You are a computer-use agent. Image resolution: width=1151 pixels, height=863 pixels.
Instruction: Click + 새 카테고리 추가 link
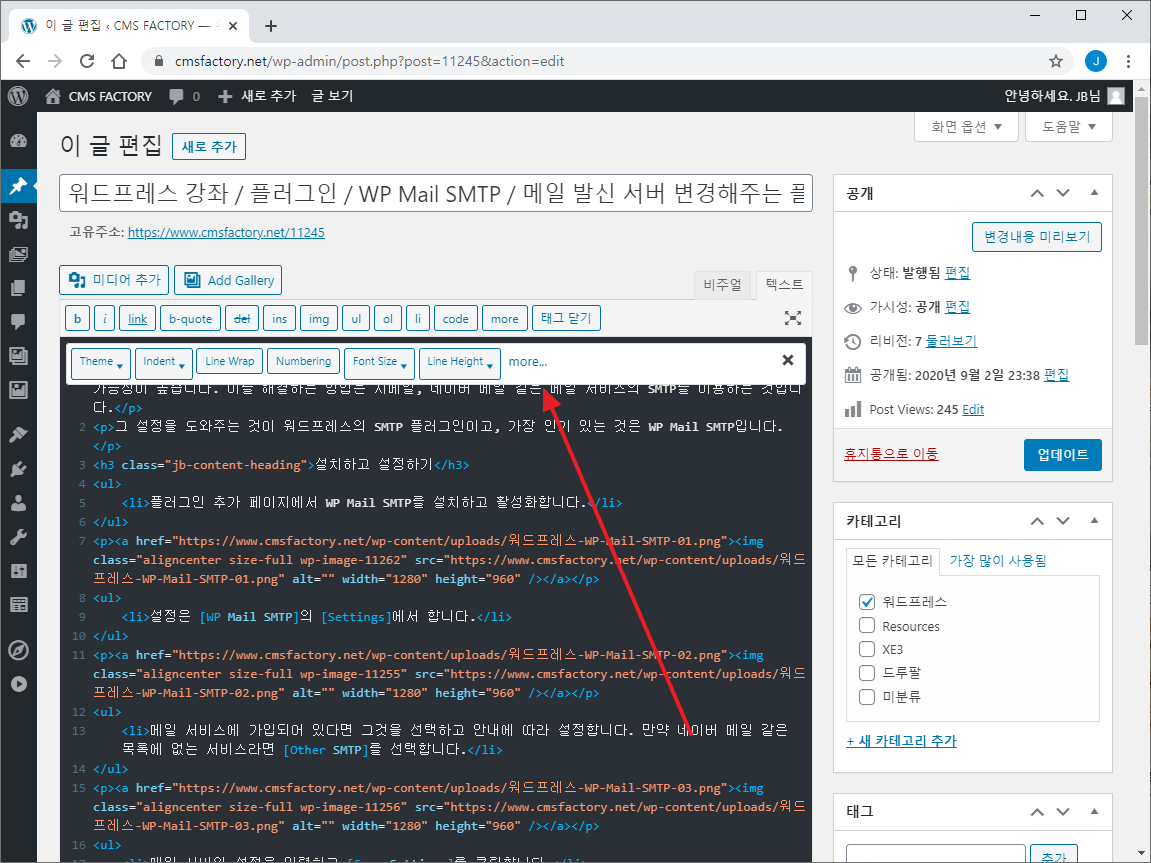coord(901,741)
